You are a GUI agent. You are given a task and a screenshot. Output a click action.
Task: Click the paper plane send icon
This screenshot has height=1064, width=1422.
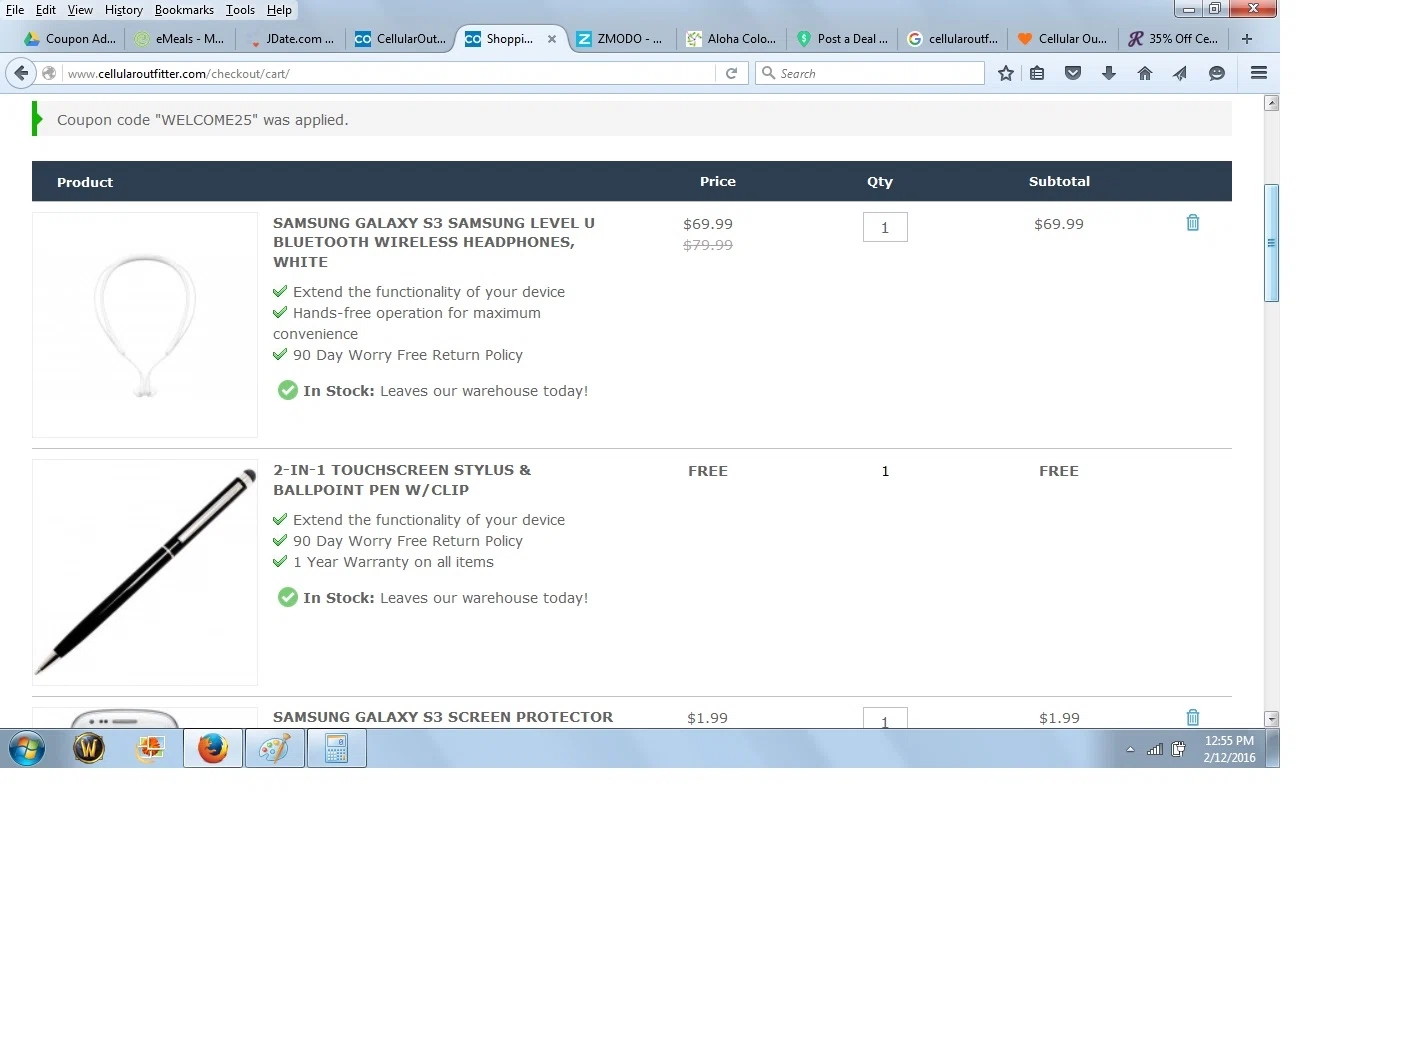(1180, 73)
